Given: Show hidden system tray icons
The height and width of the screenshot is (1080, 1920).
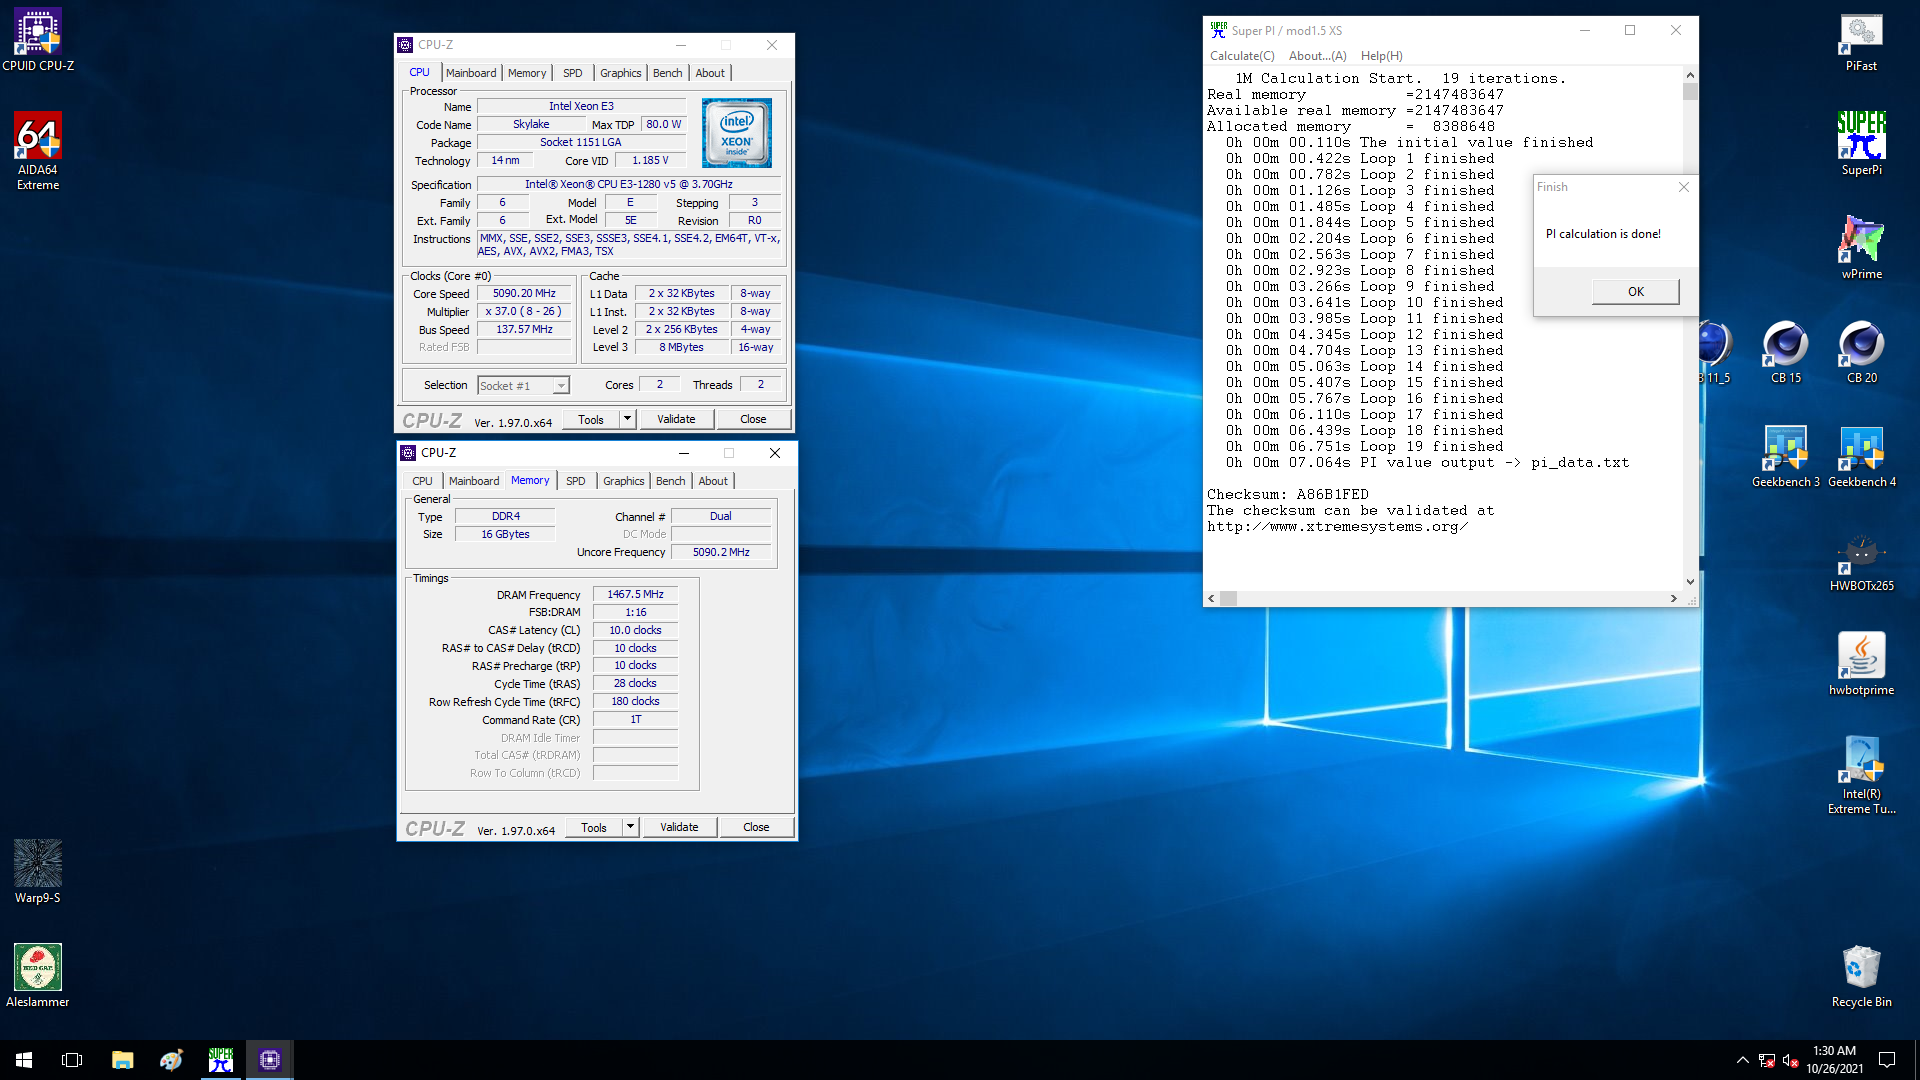Looking at the screenshot, I should point(1742,1060).
